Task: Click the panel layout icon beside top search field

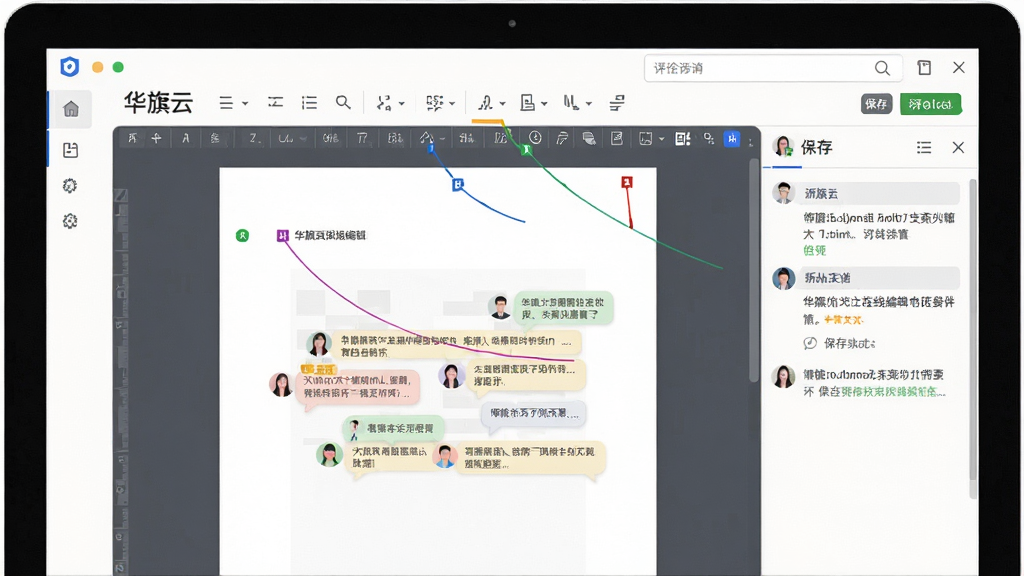Action: tap(924, 67)
